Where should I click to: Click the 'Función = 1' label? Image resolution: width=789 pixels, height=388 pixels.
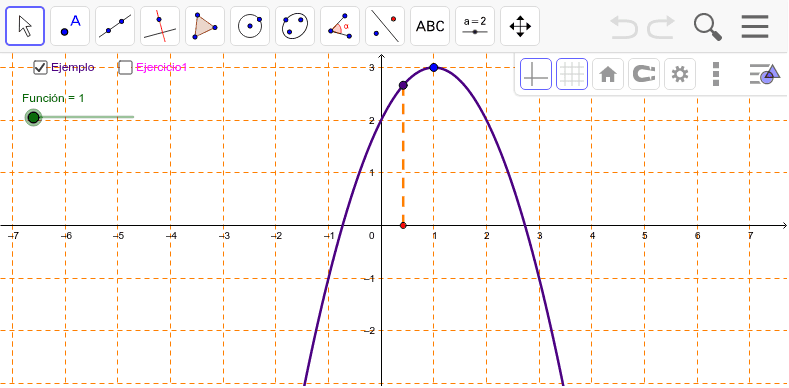[x=53, y=98]
